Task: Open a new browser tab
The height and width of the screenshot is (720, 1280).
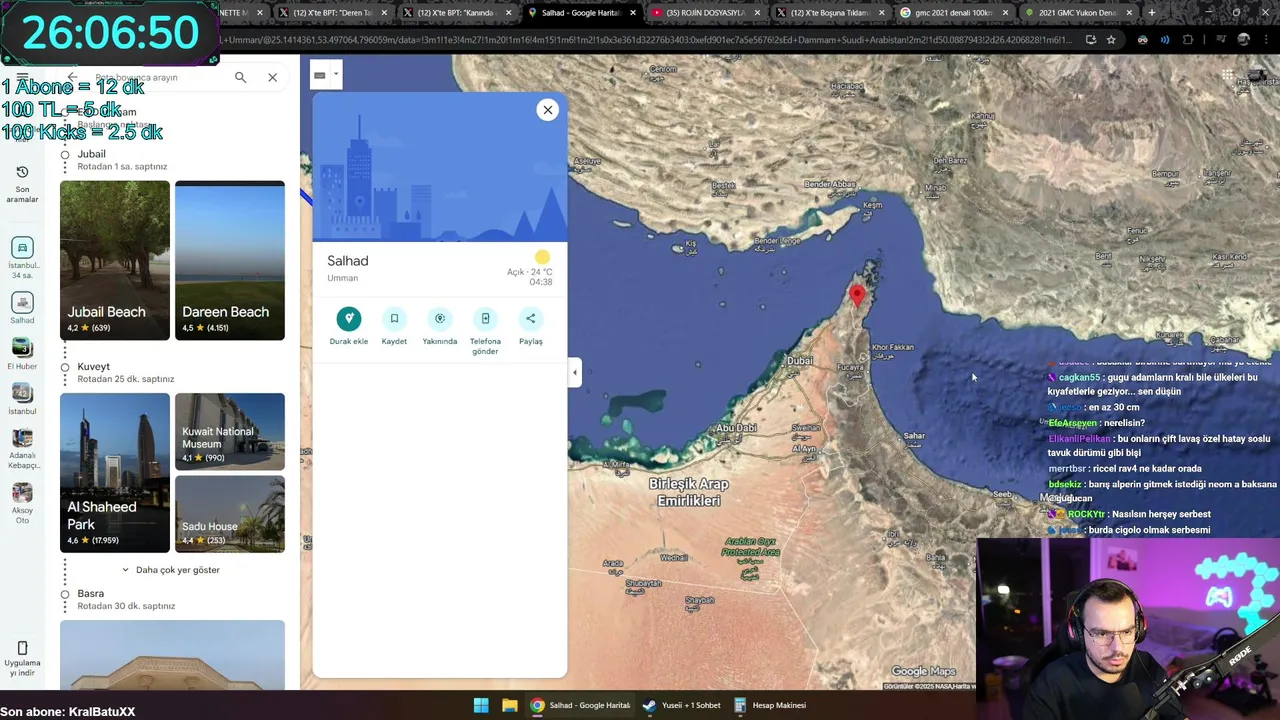Action: tap(1152, 13)
